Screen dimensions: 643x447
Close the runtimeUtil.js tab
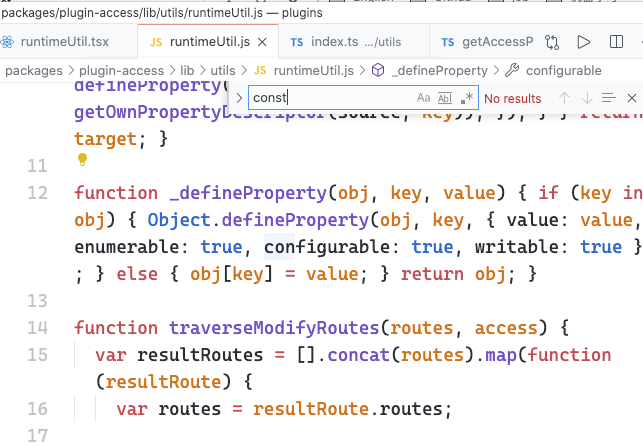(262, 42)
